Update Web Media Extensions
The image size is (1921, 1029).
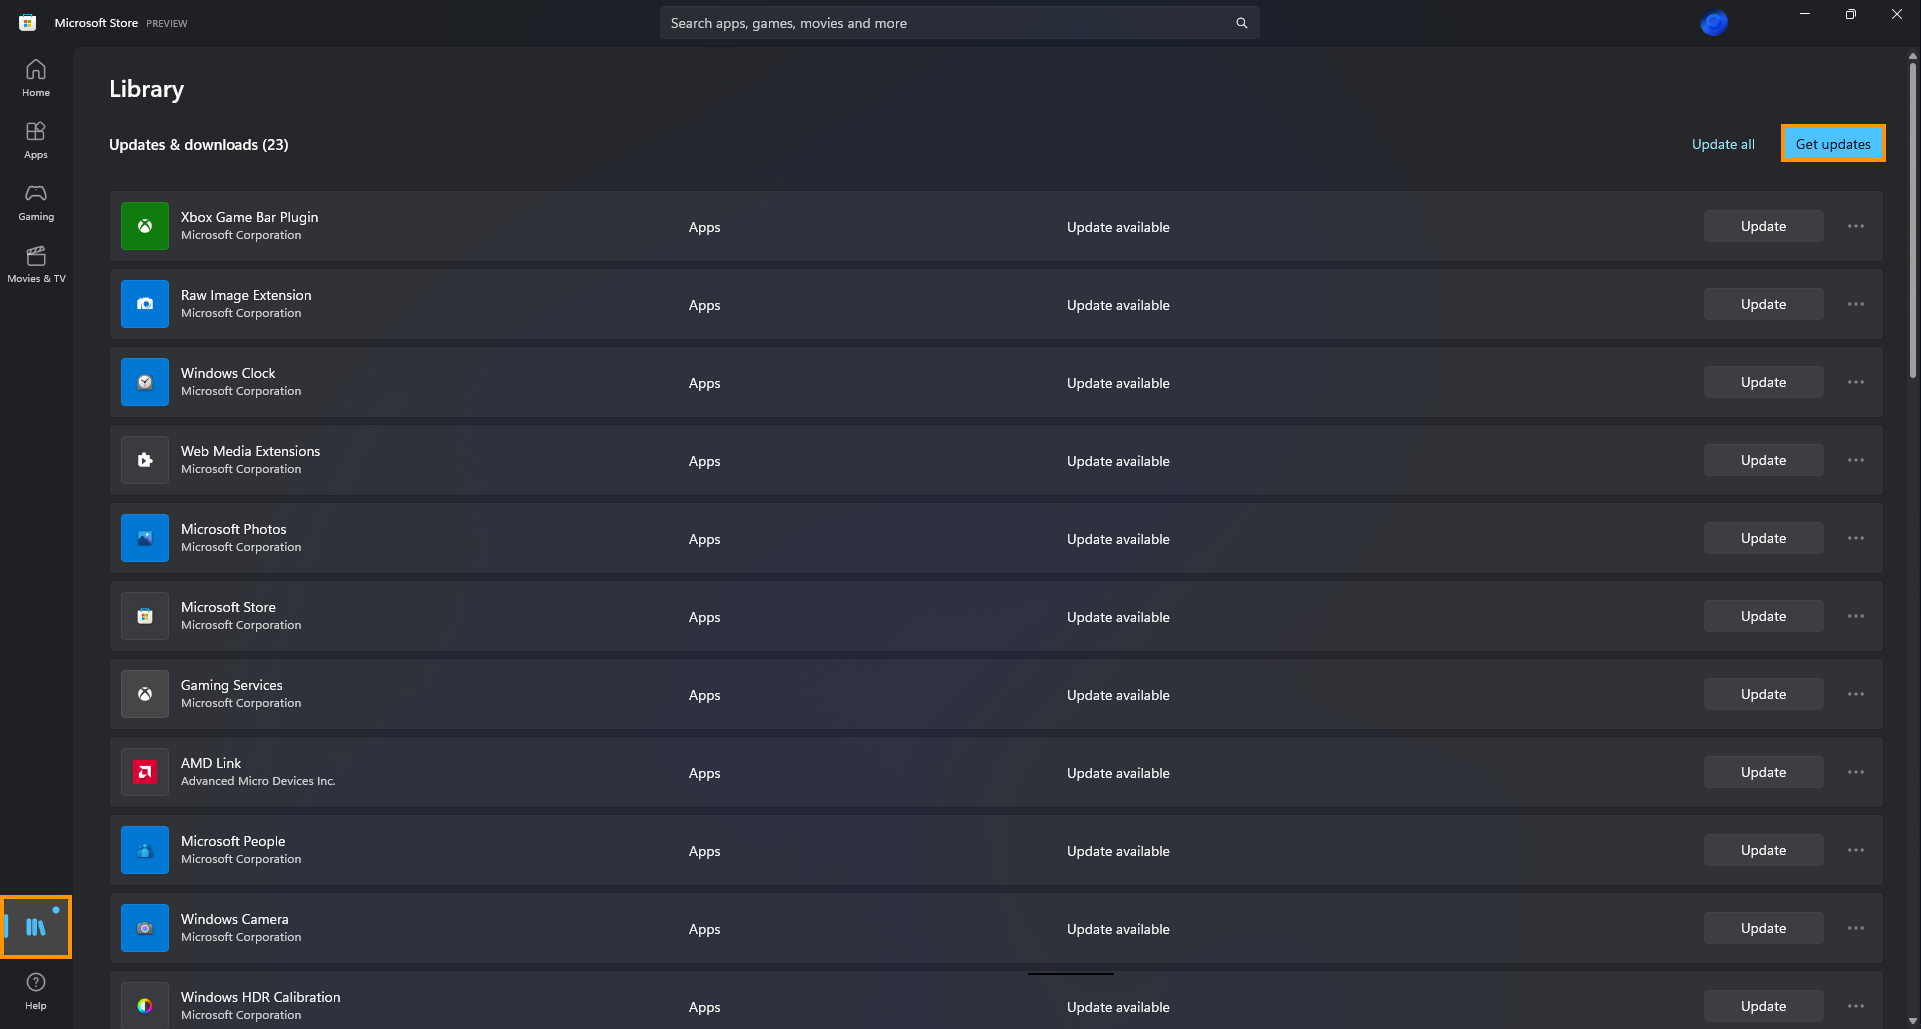point(1763,460)
